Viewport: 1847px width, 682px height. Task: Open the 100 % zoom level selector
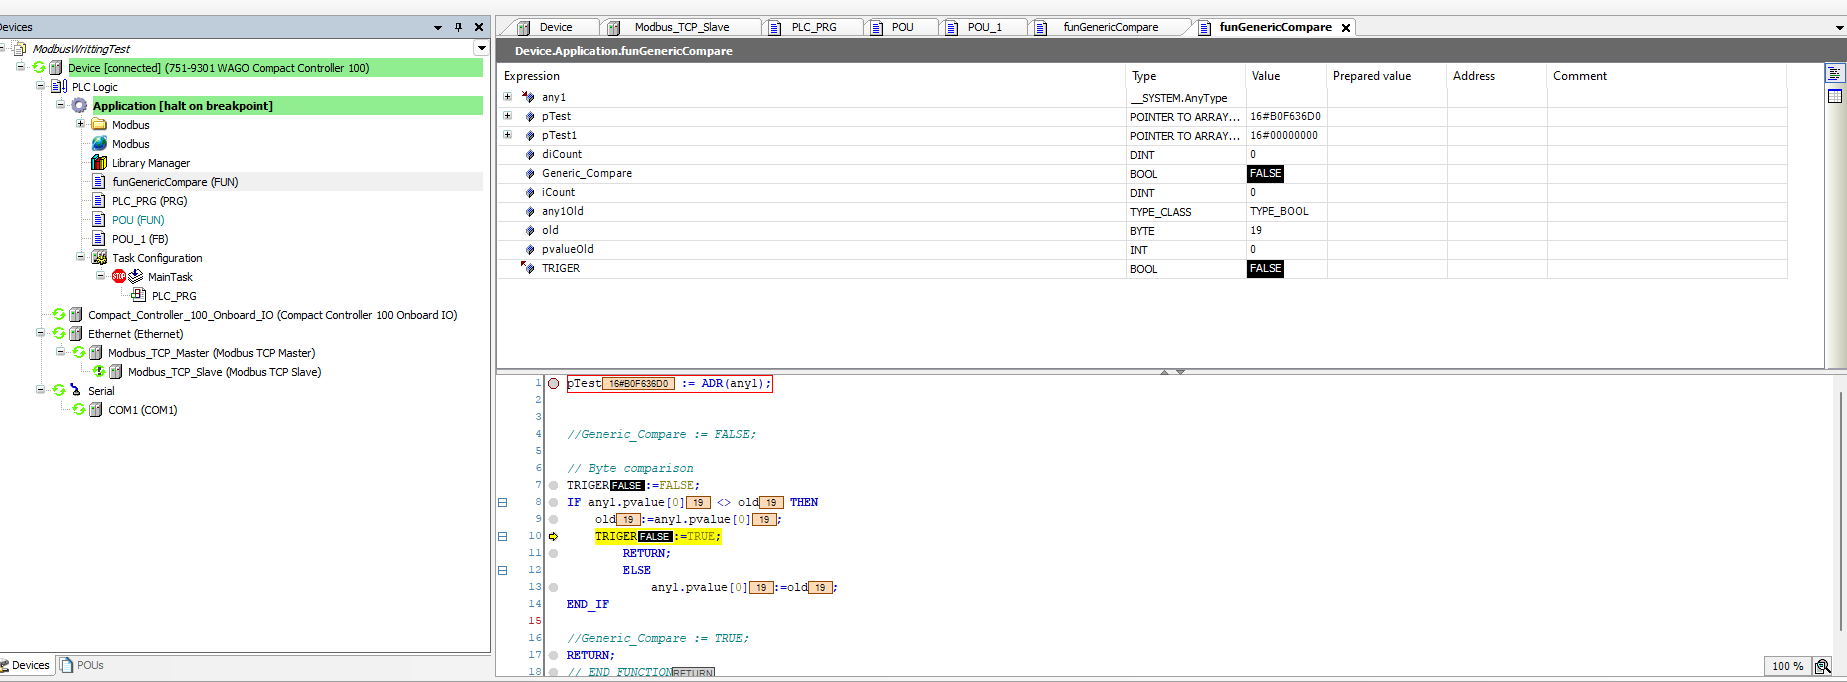tap(1787, 666)
